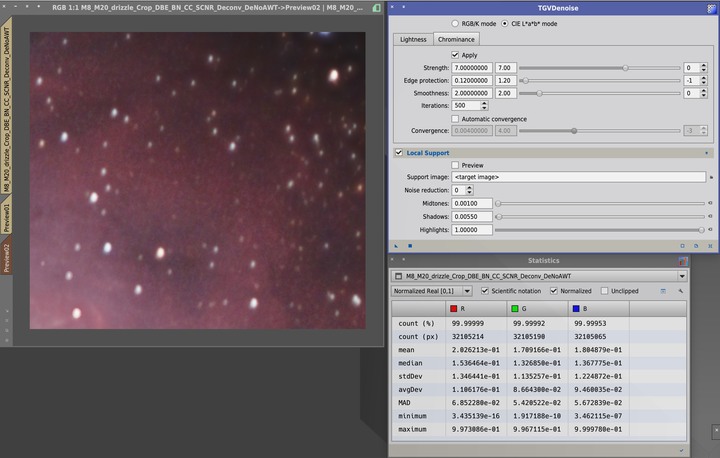The width and height of the screenshot is (720, 458).
Task: Select the RGB/K mode radio button
Action: (x=456, y=23)
